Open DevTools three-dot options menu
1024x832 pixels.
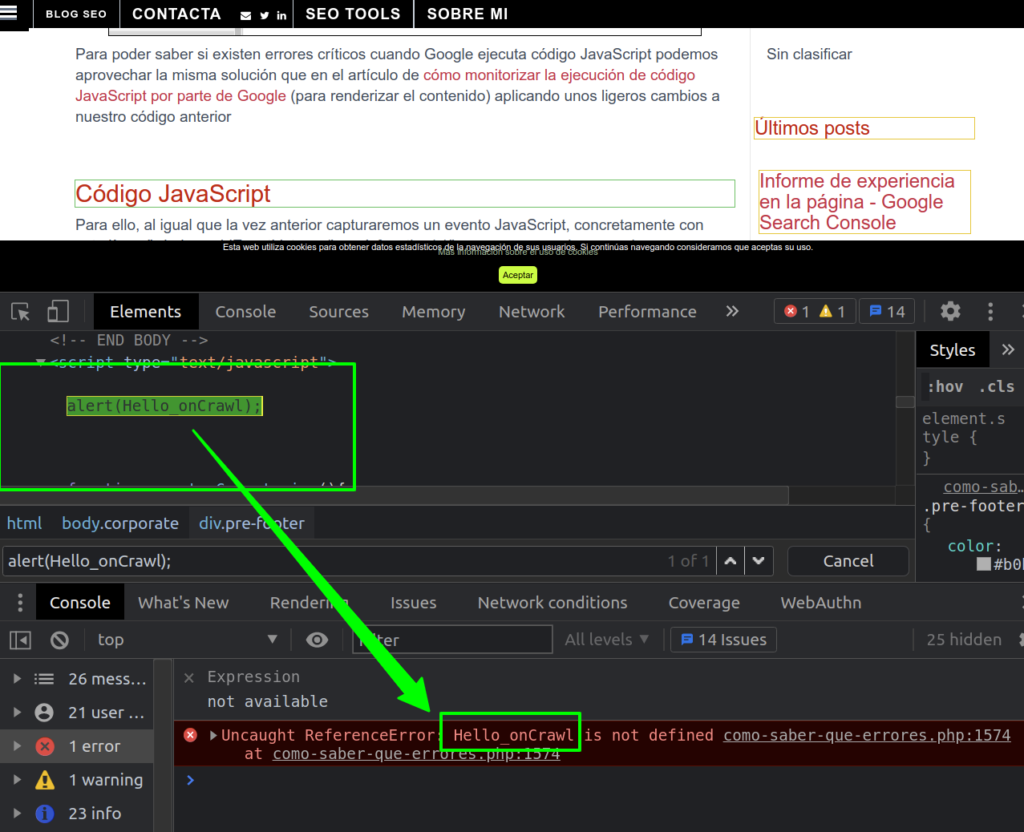coord(990,311)
